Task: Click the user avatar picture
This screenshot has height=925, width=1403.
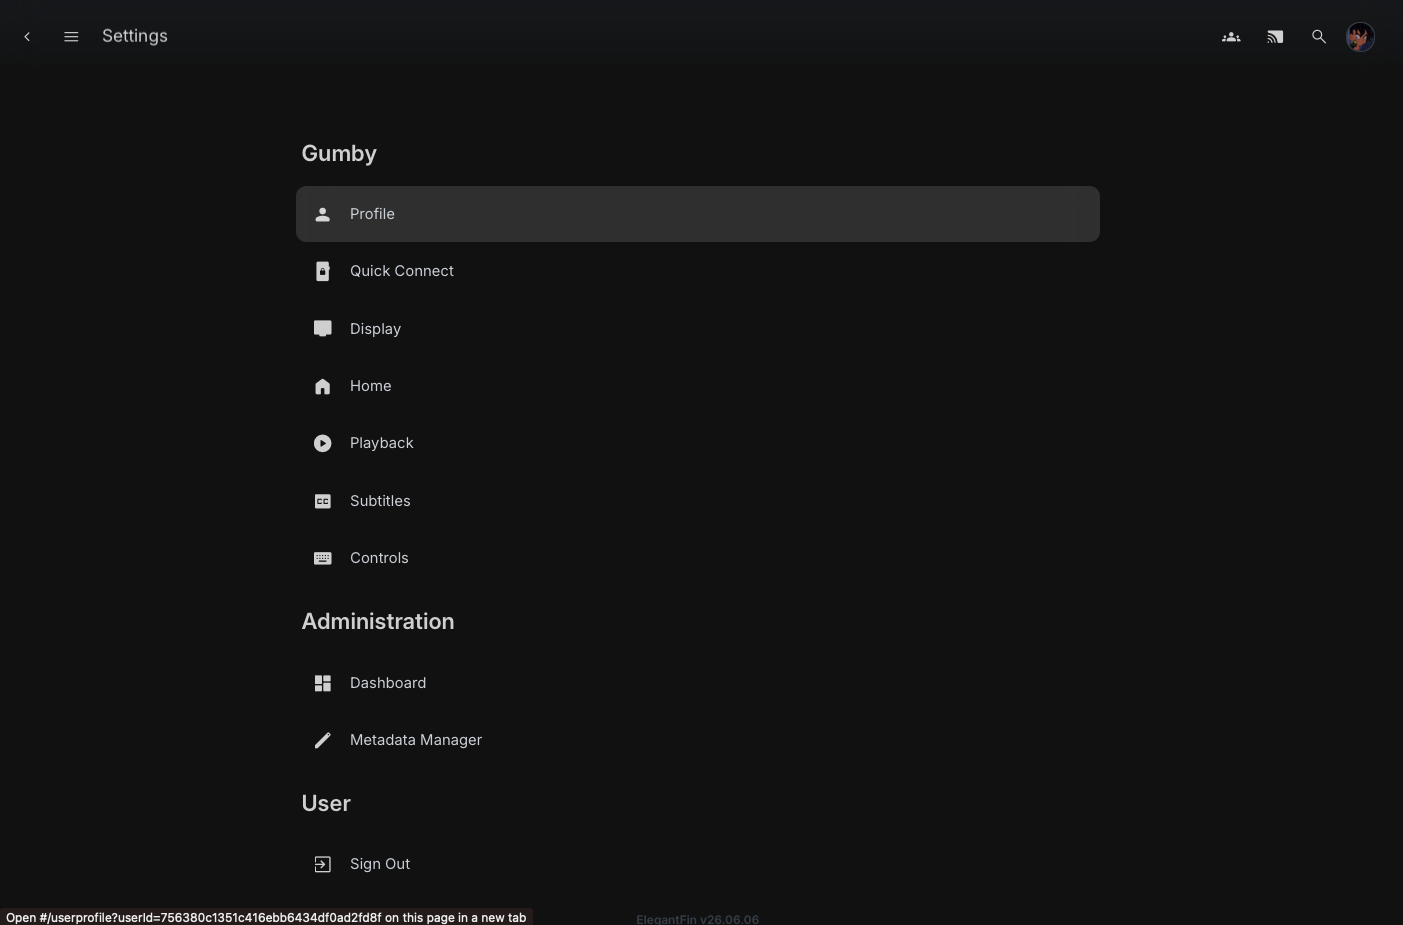Action: (1360, 37)
